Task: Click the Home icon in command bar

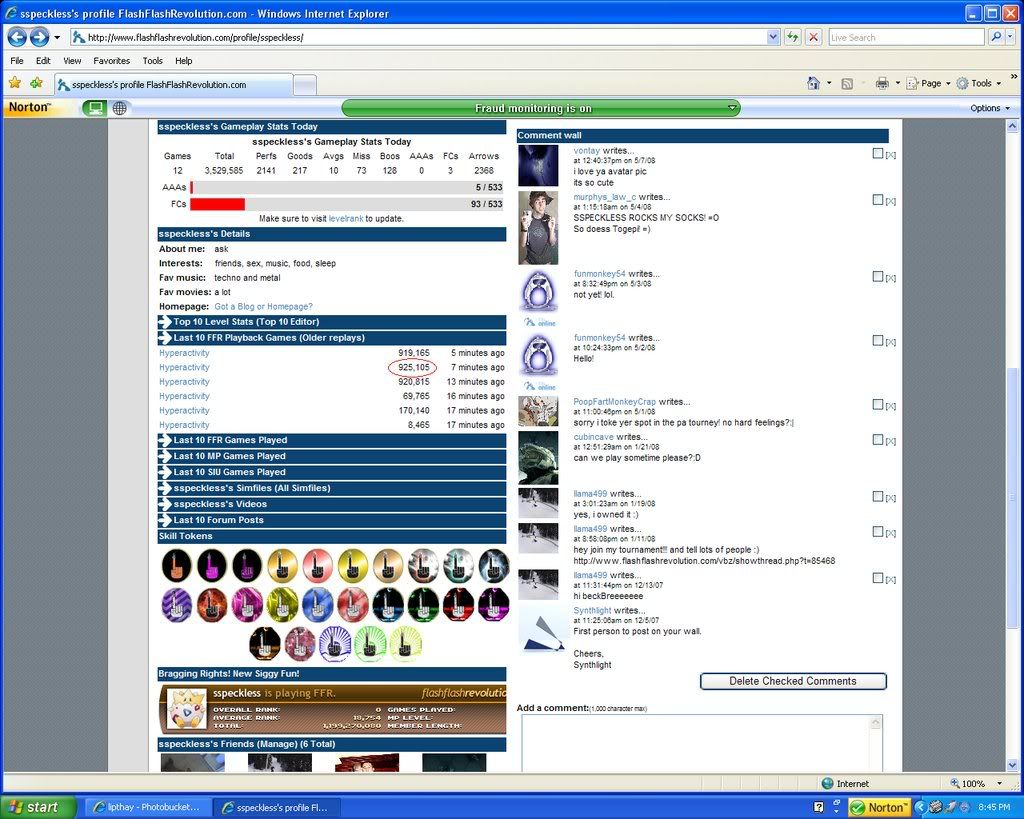Action: pyautogui.click(x=813, y=83)
